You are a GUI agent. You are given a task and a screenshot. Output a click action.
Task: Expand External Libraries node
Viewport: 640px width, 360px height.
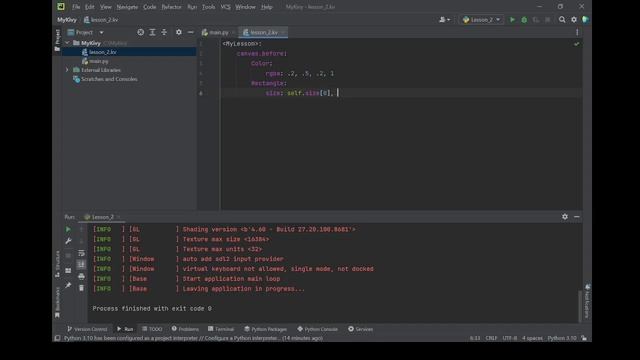click(67, 70)
